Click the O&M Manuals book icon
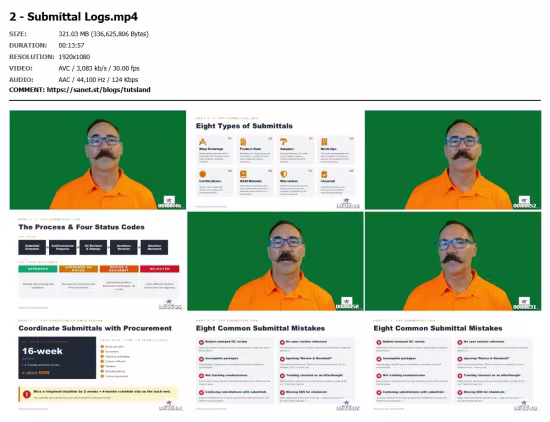This screenshot has height=422, width=550. (243, 174)
